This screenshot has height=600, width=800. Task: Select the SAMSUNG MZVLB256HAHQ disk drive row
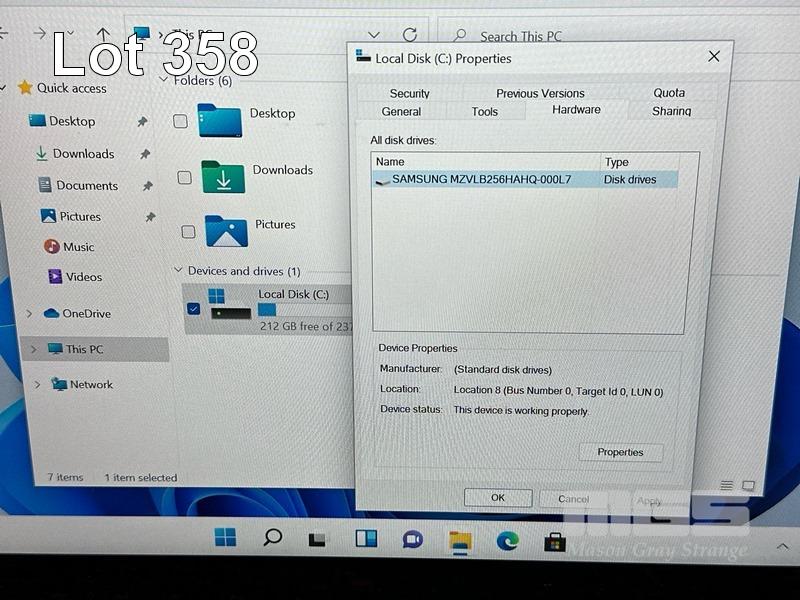(481, 179)
